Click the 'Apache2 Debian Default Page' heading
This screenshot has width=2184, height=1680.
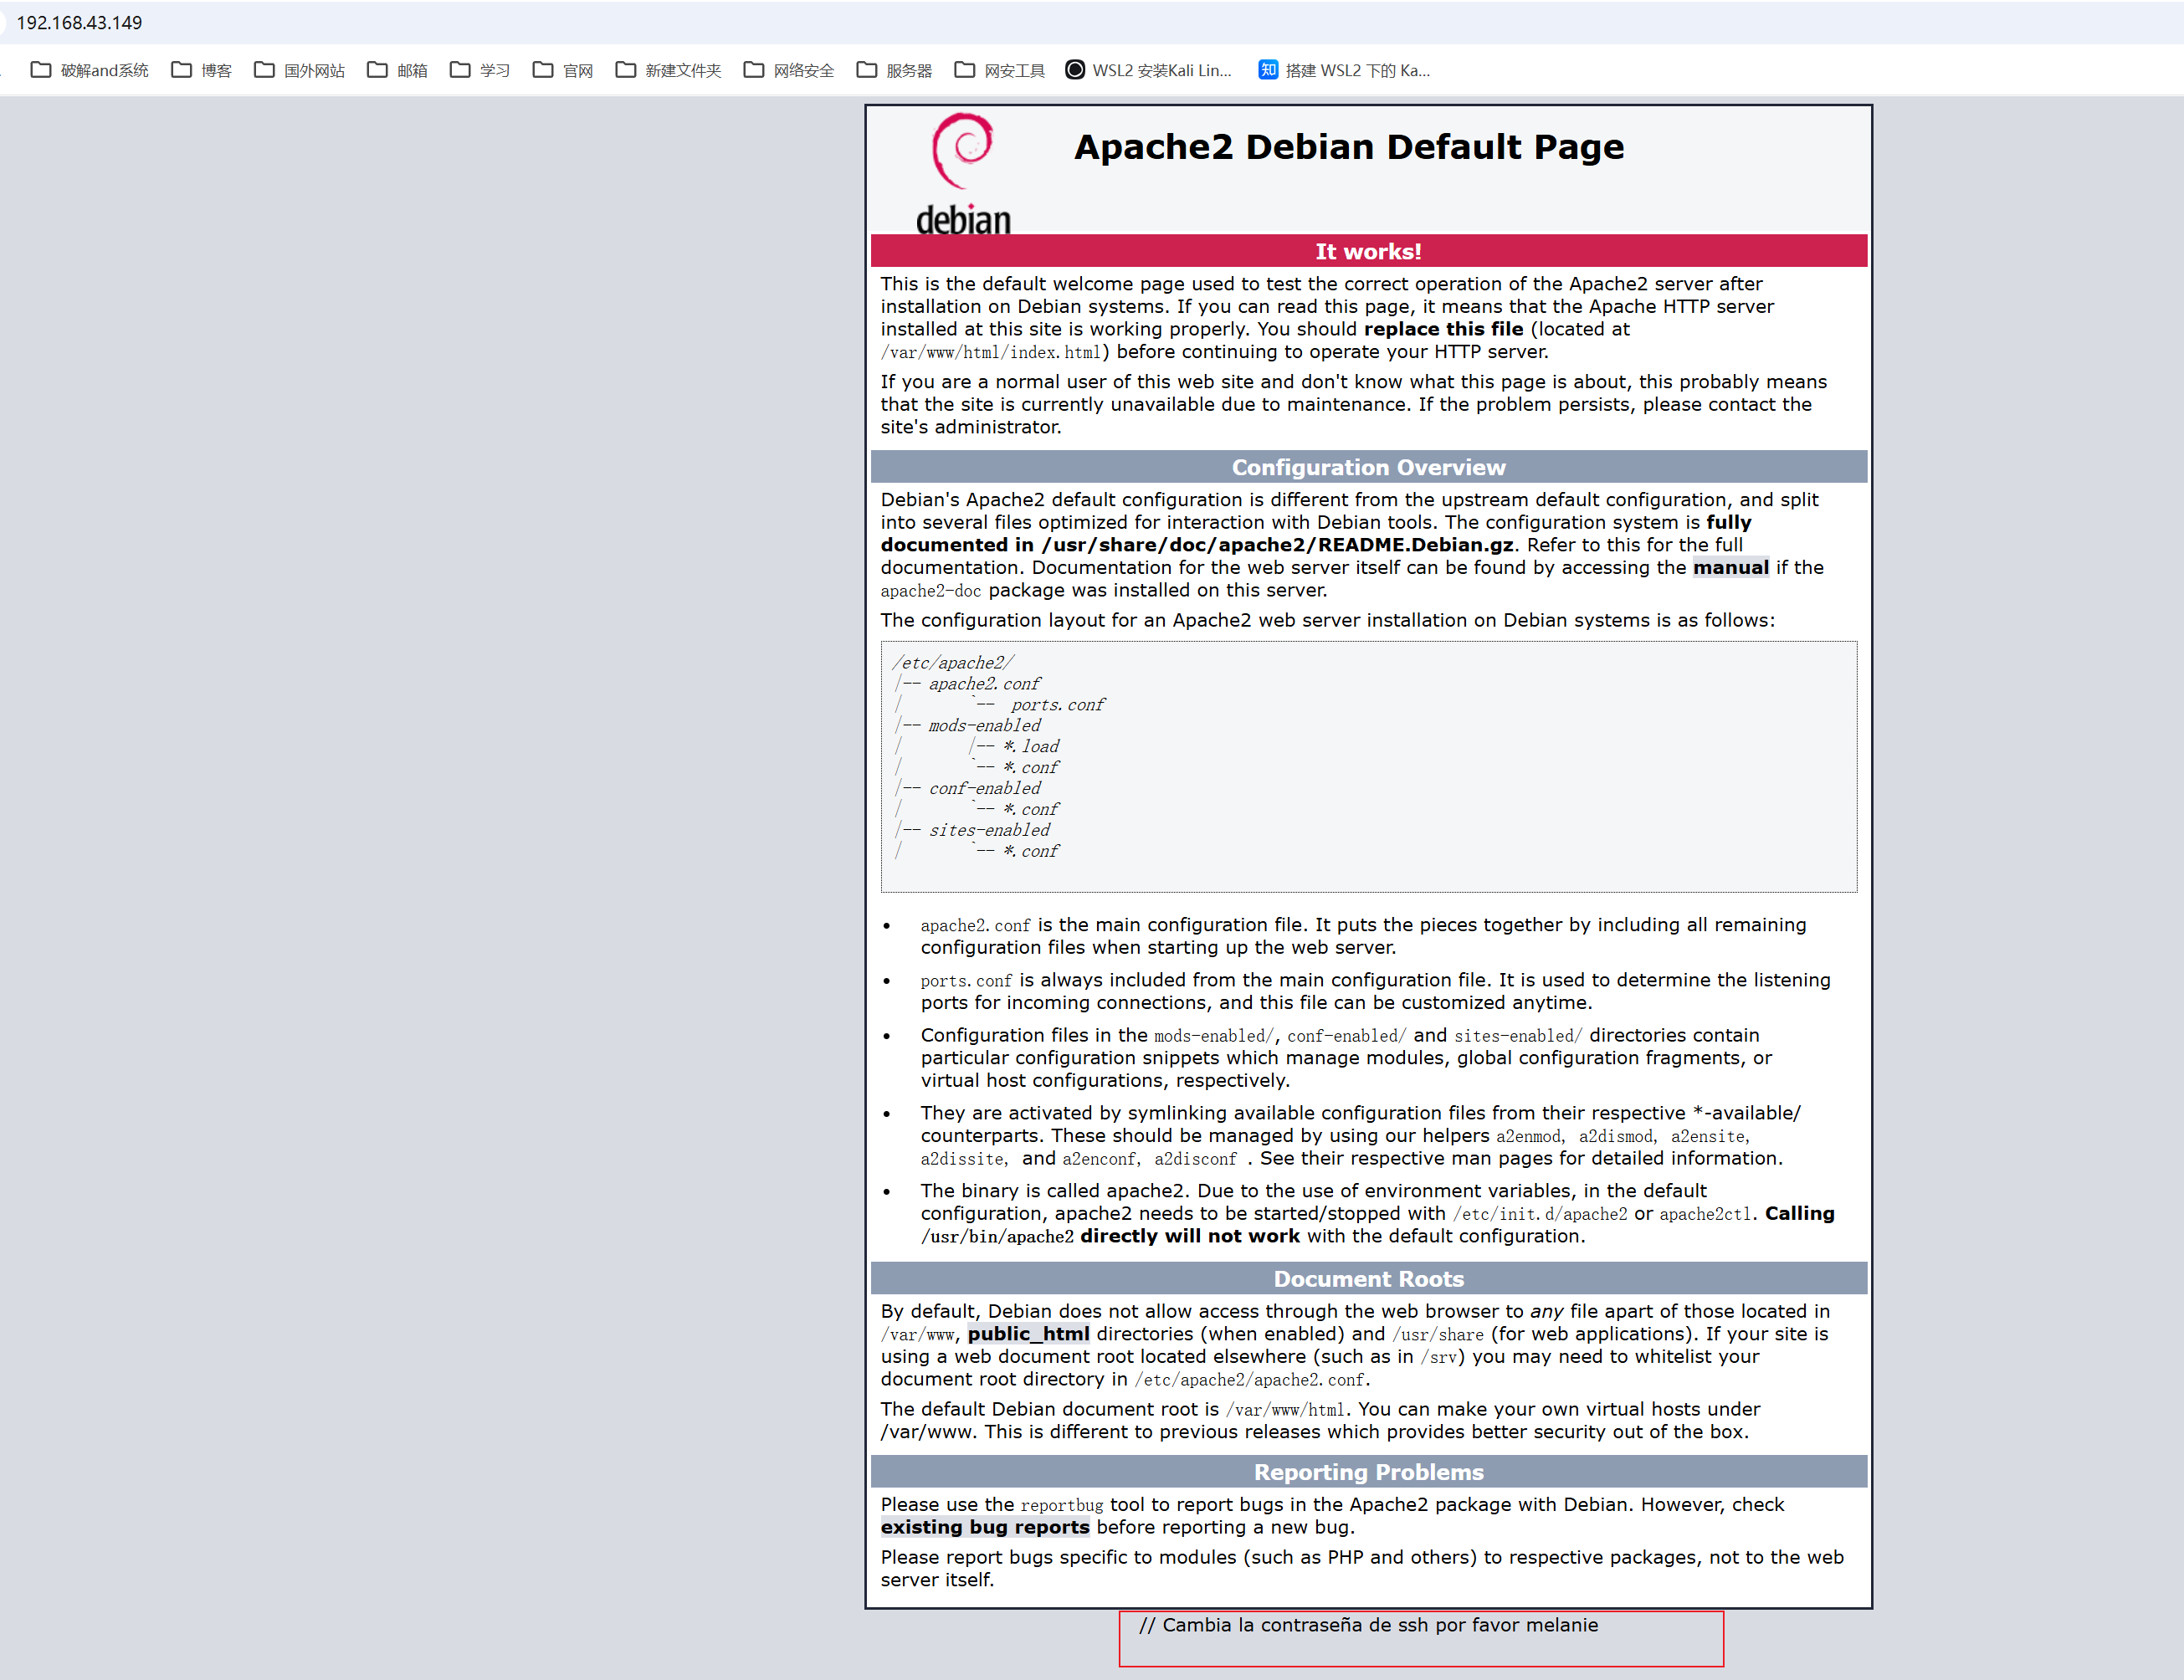1349,147
